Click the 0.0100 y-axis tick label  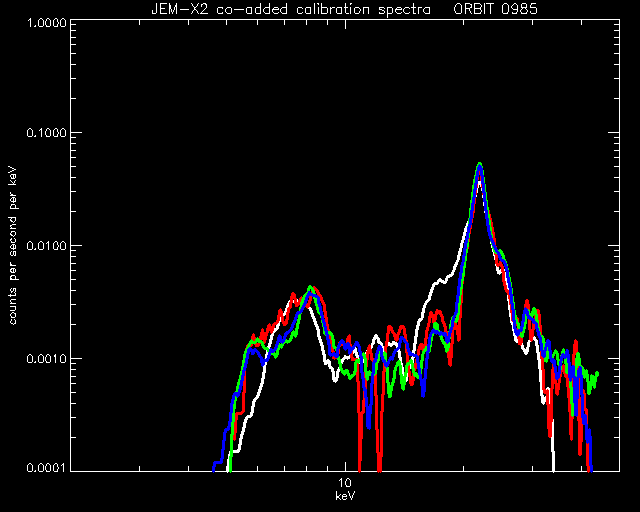[x=46, y=246]
